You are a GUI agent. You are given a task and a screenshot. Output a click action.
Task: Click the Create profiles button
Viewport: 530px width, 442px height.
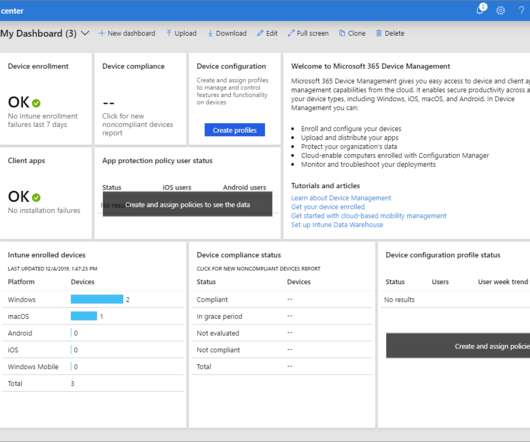pyautogui.click(x=235, y=130)
